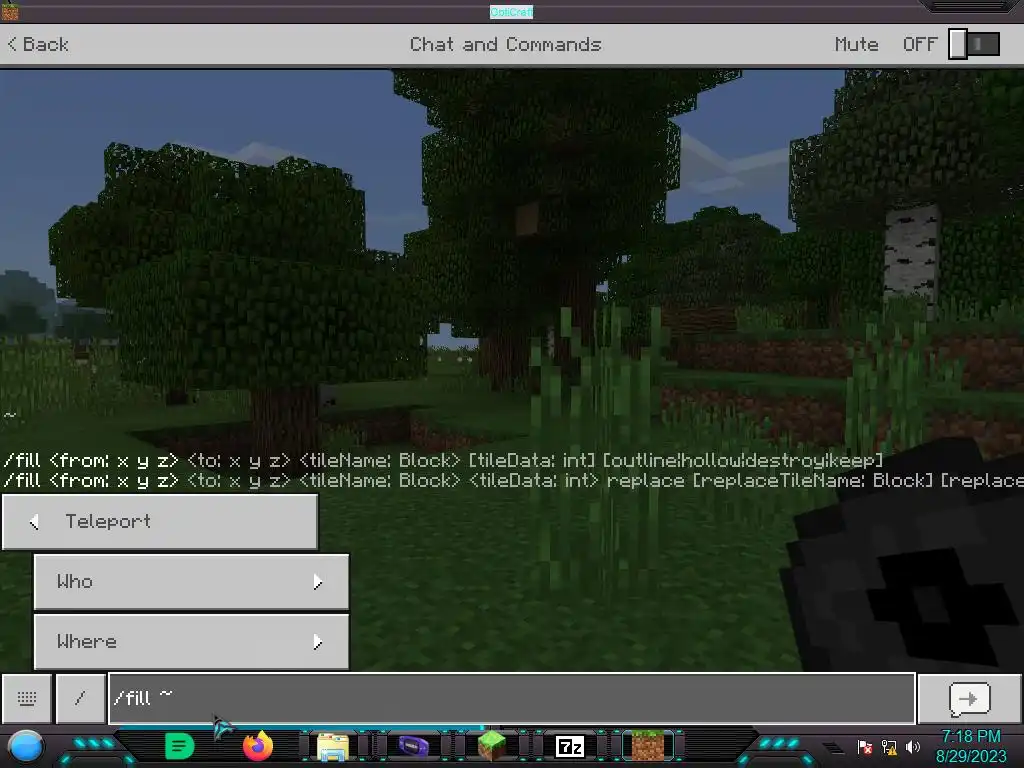Image resolution: width=1024 pixels, height=768 pixels.
Task: Click the window title bar app icon
Action: click(x=10, y=11)
